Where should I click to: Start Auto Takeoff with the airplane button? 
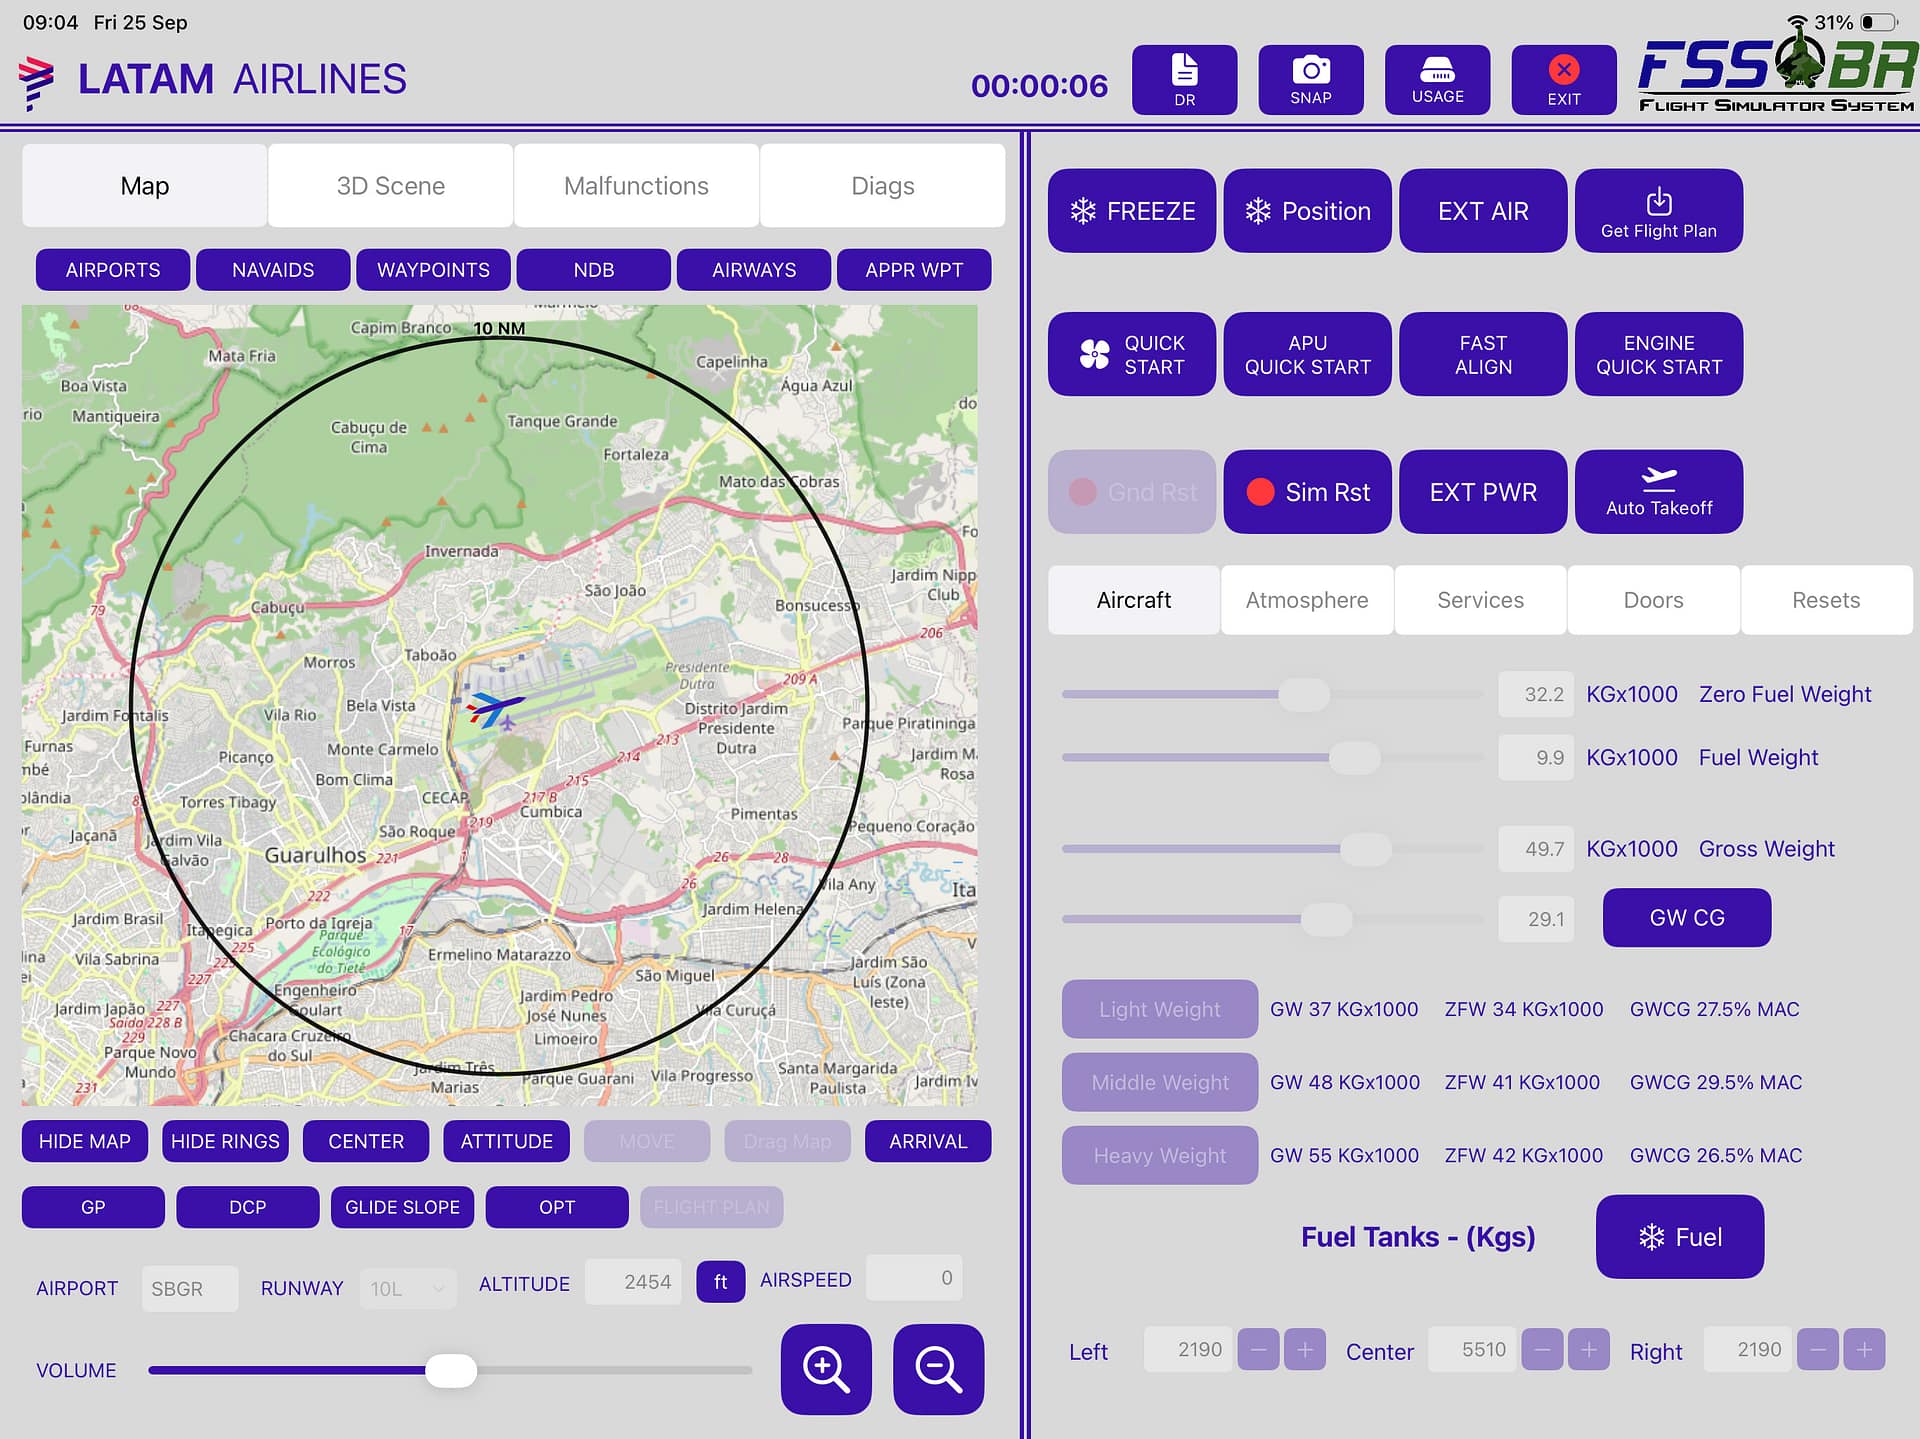tap(1658, 492)
